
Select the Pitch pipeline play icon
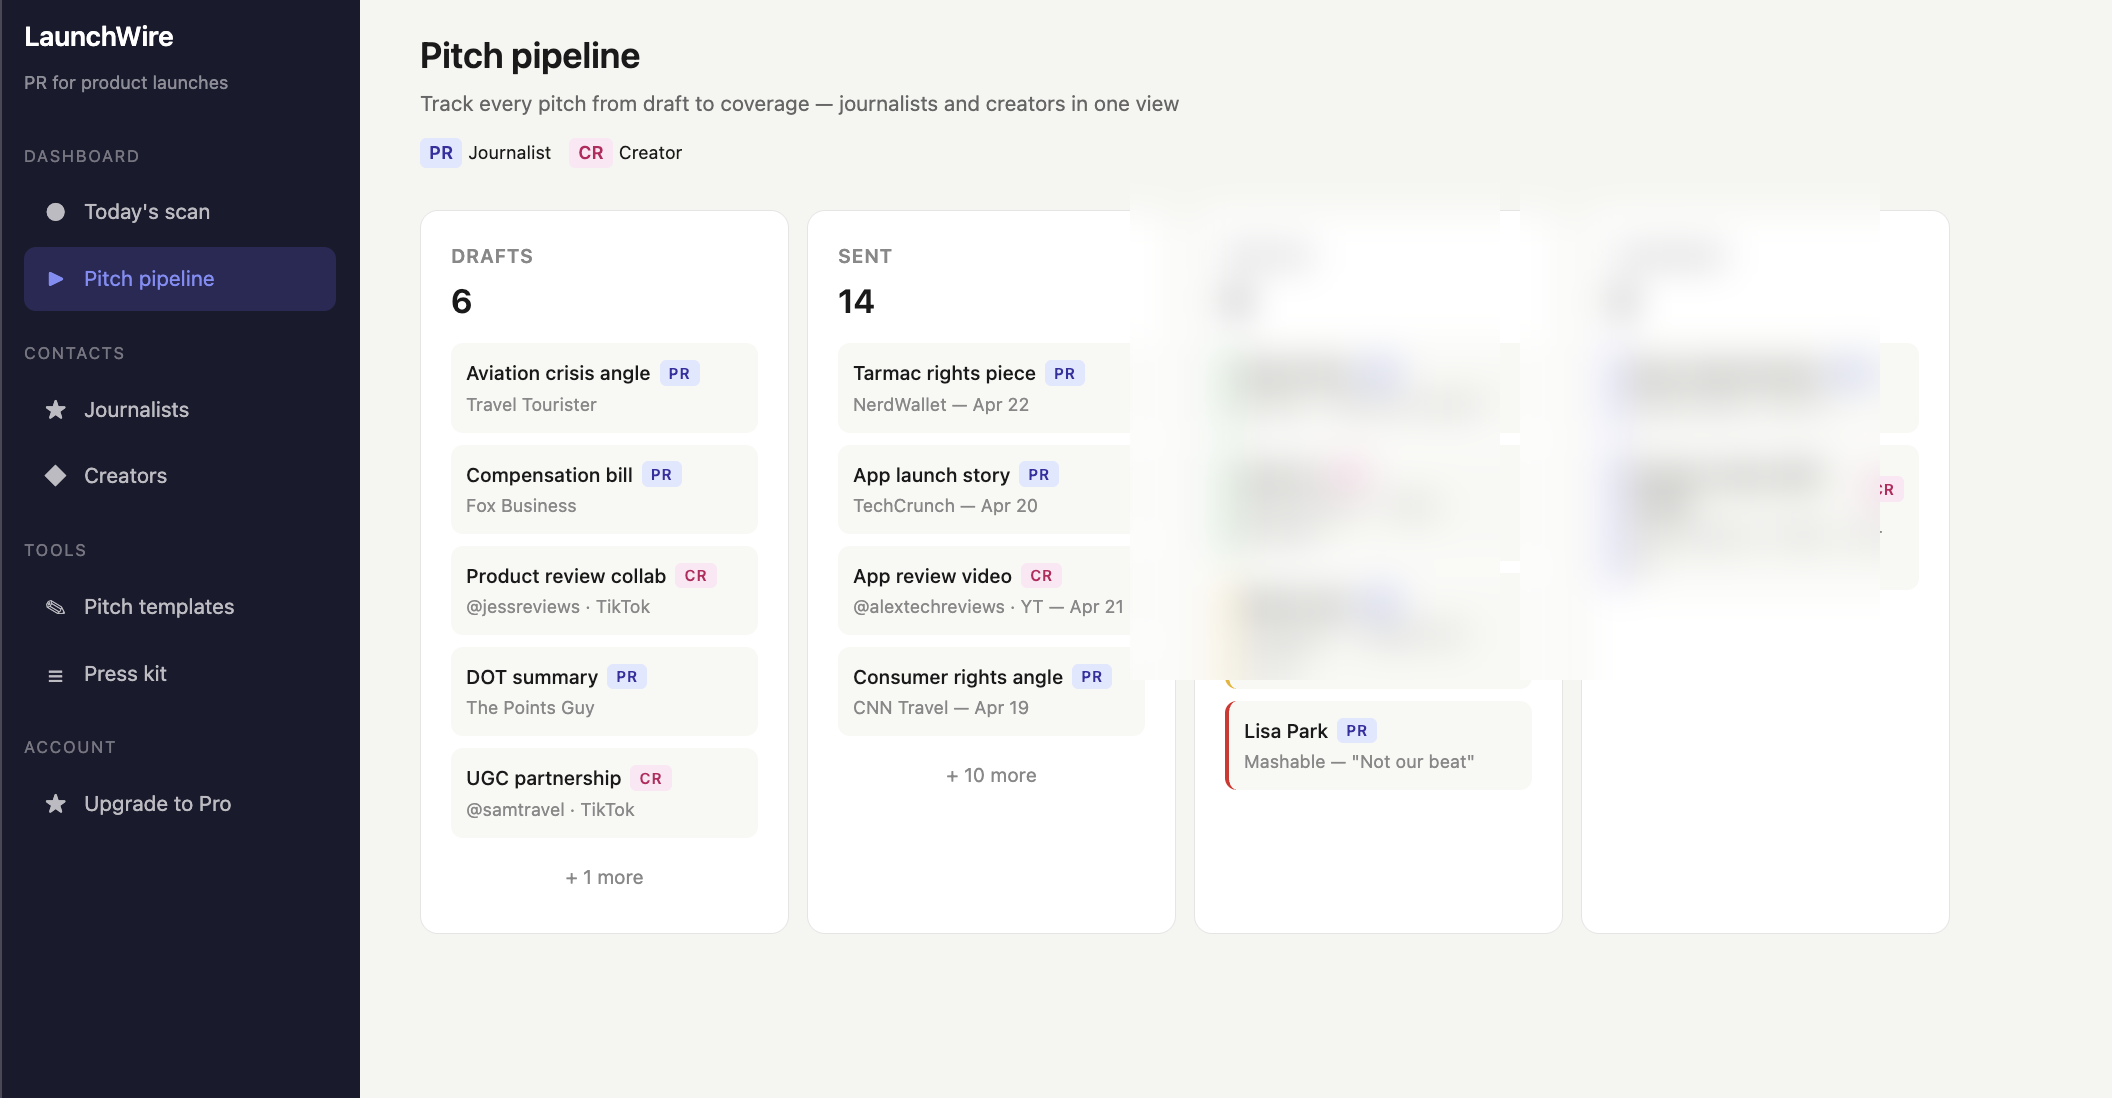tap(56, 279)
